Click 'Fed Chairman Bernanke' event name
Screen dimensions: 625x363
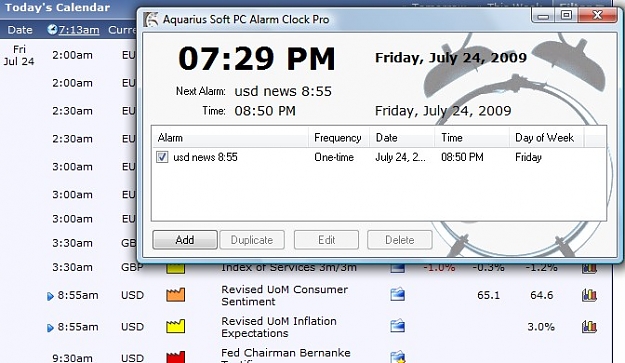[x=286, y=353]
